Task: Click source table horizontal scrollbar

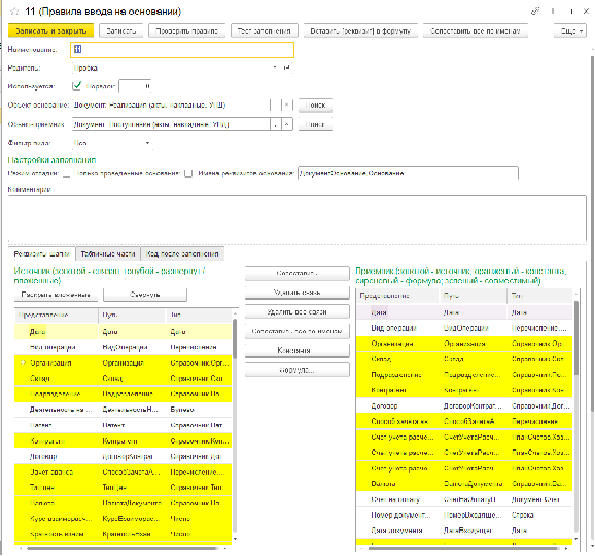Action: 121,548
